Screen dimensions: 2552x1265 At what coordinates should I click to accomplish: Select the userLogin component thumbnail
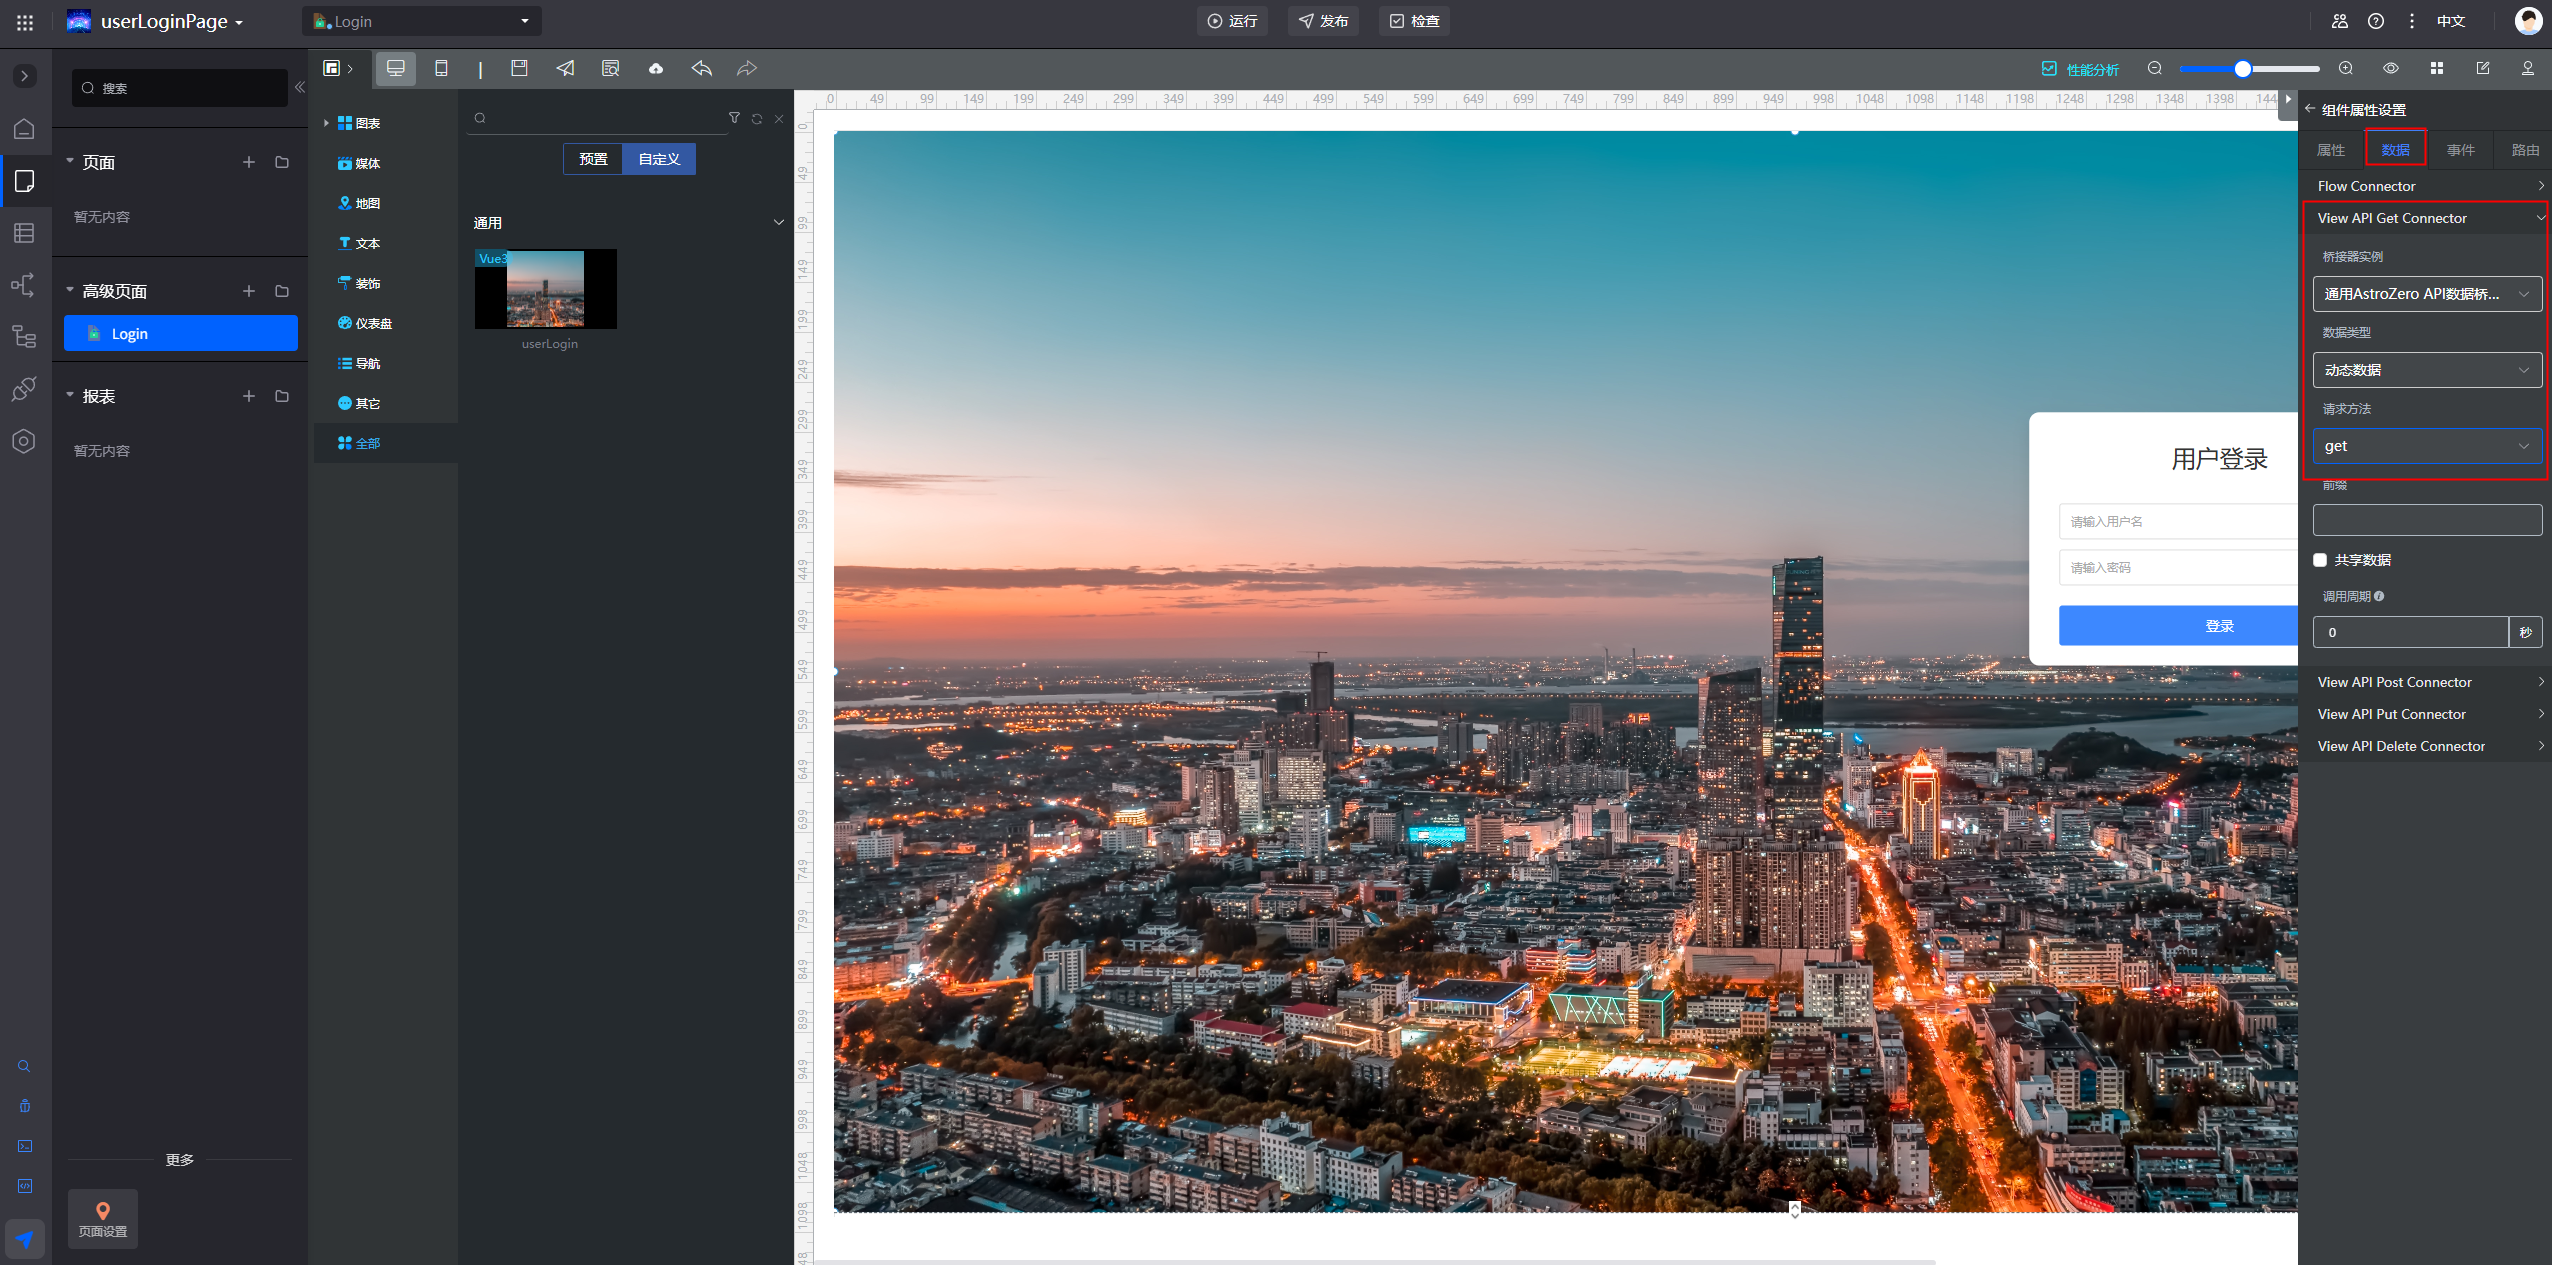tap(546, 289)
